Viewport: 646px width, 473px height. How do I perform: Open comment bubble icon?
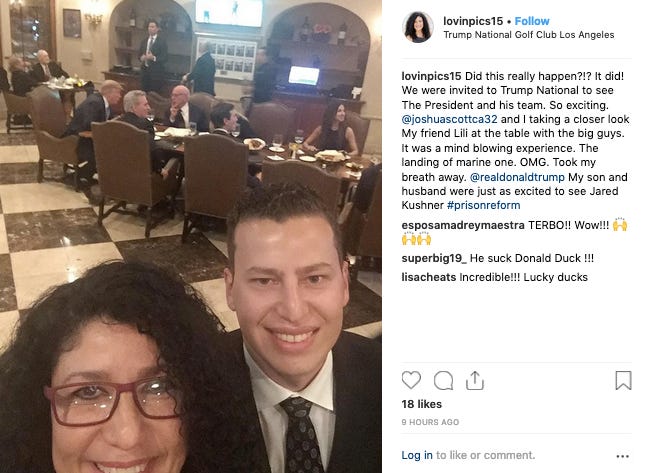point(443,380)
